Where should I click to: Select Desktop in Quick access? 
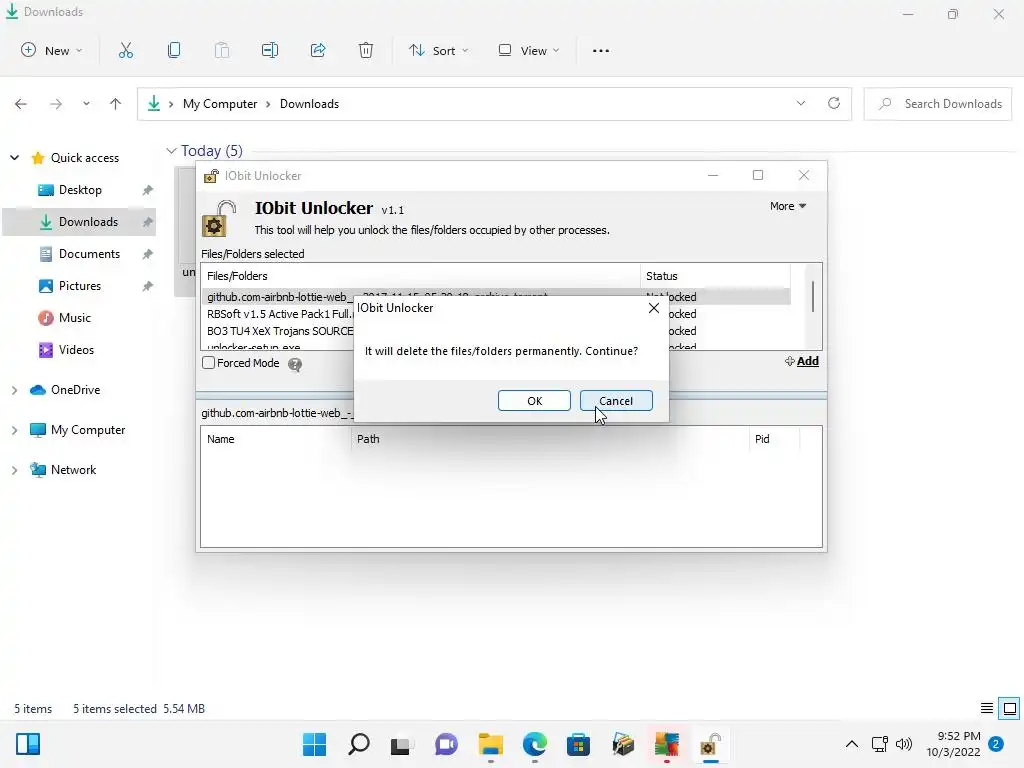tap(80, 190)
